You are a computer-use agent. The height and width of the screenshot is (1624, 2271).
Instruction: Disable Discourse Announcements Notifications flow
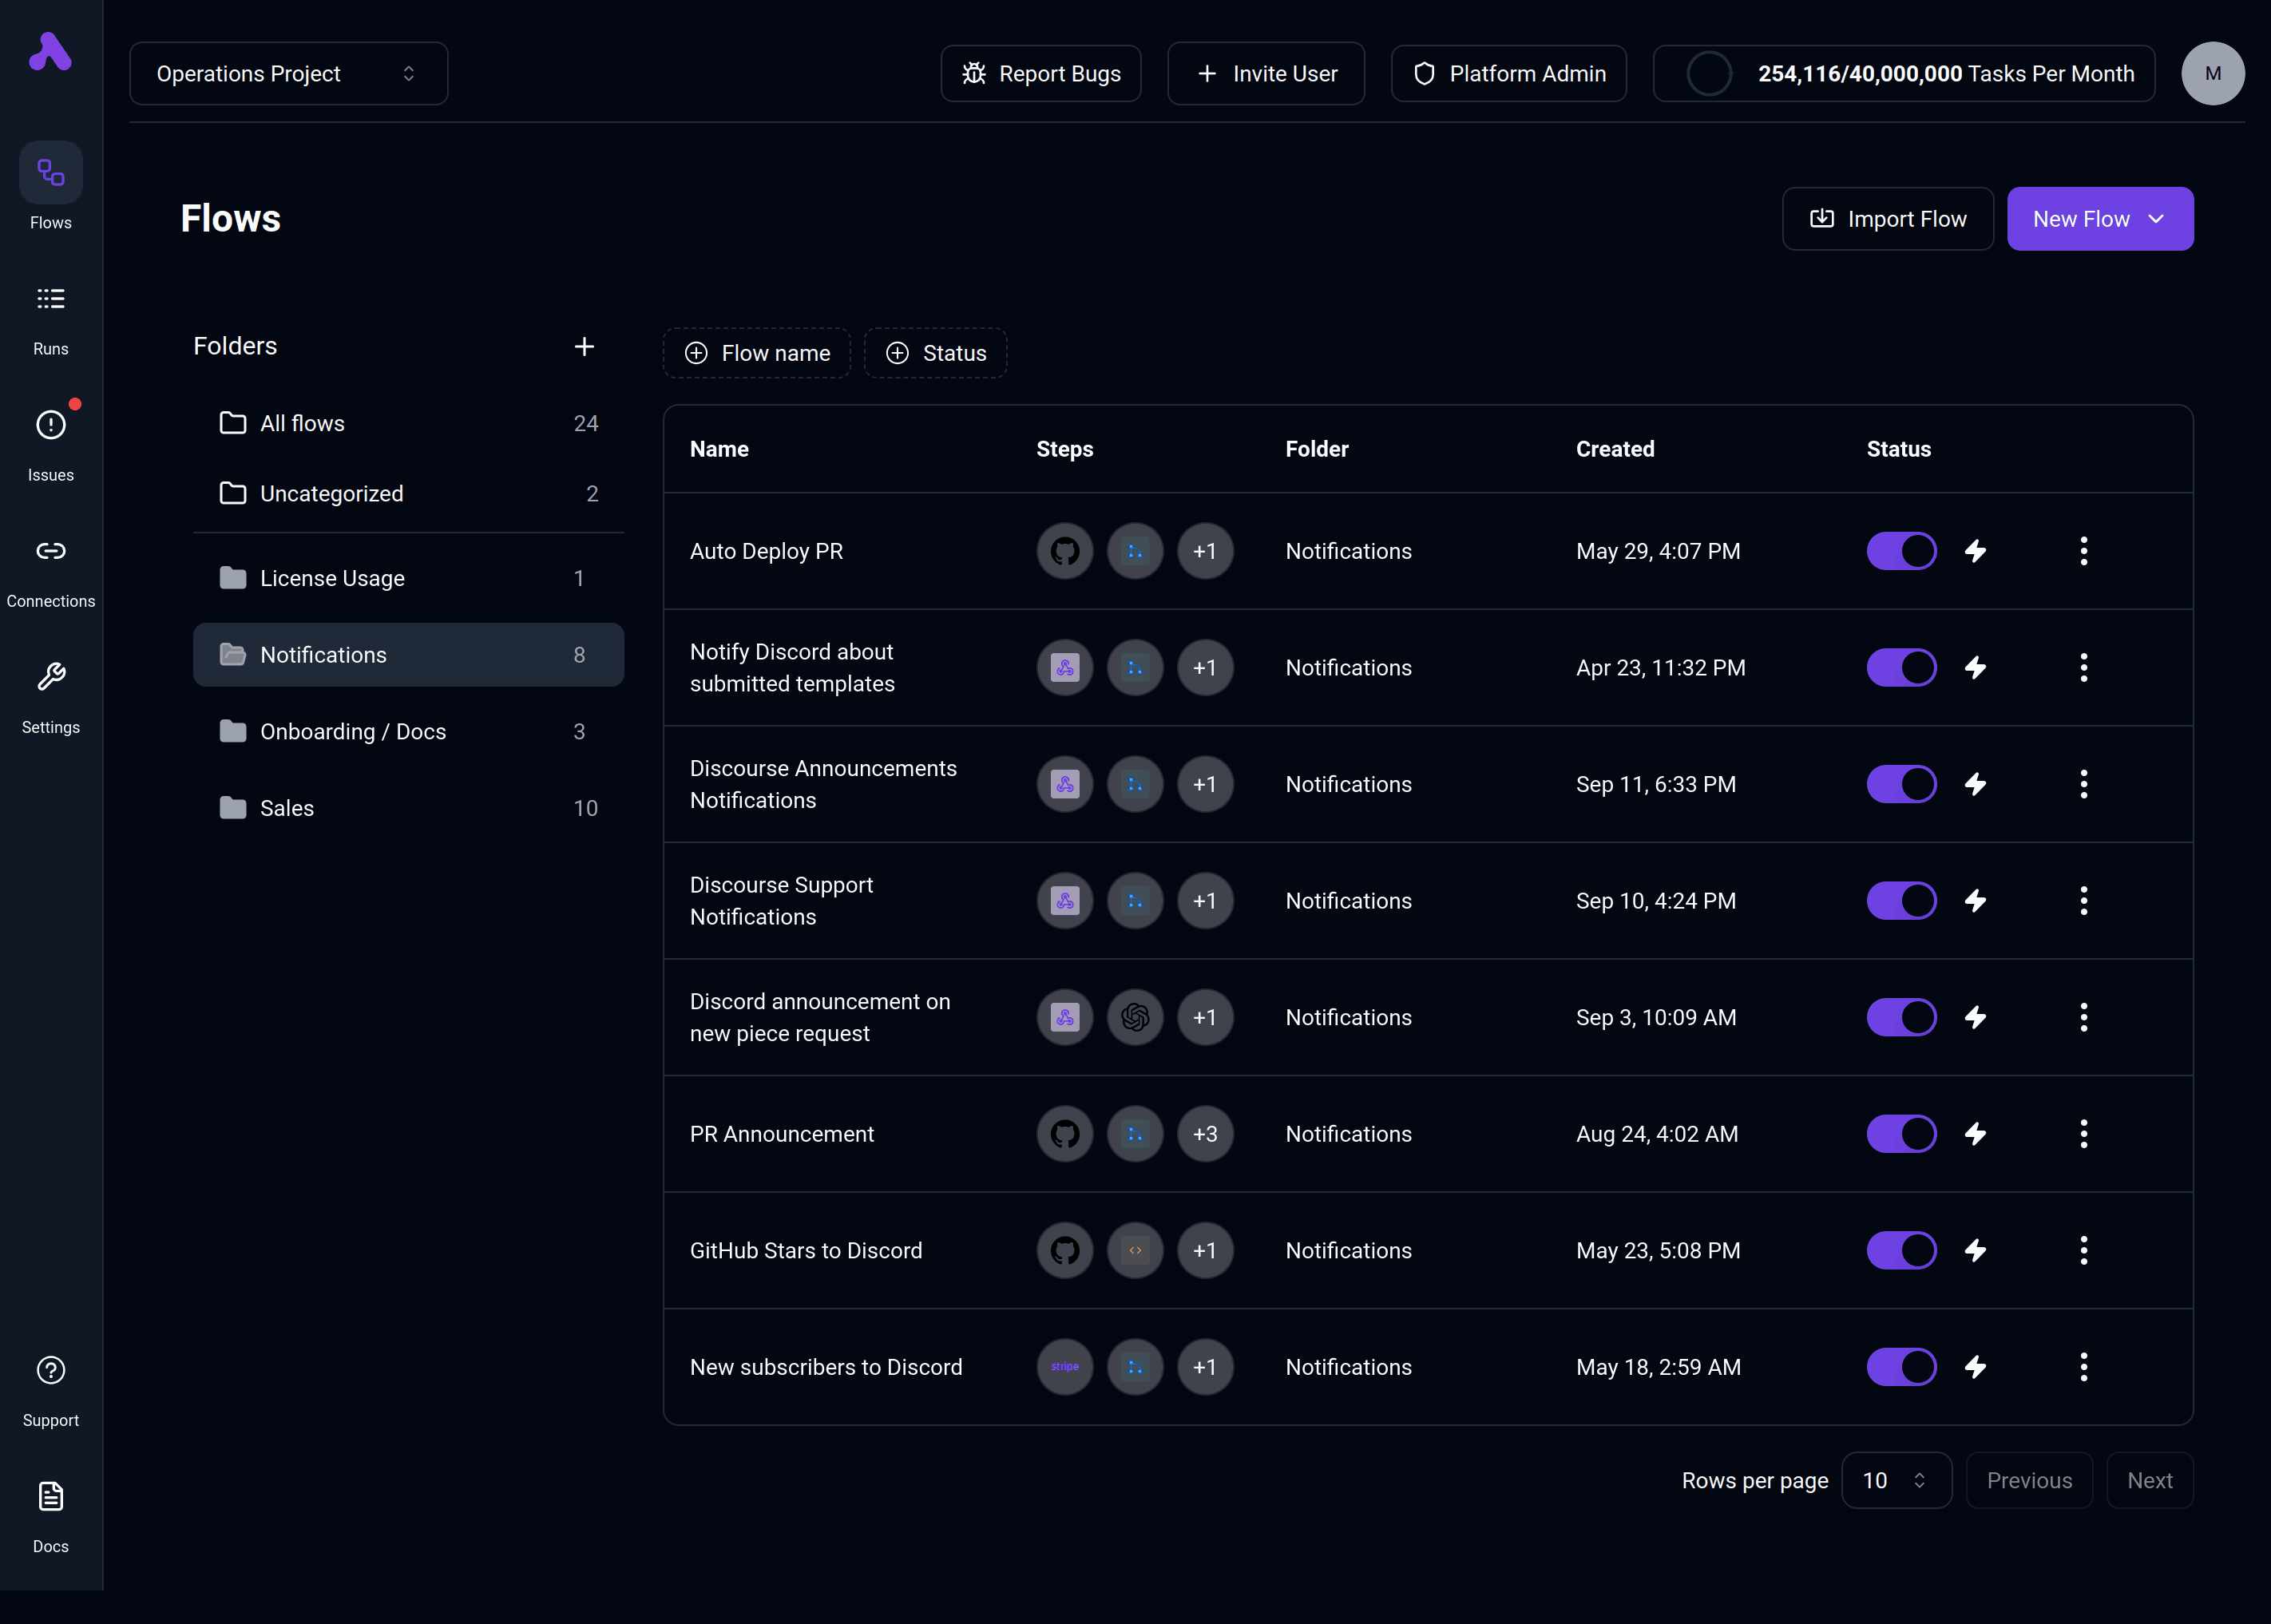coord(1901,784)
